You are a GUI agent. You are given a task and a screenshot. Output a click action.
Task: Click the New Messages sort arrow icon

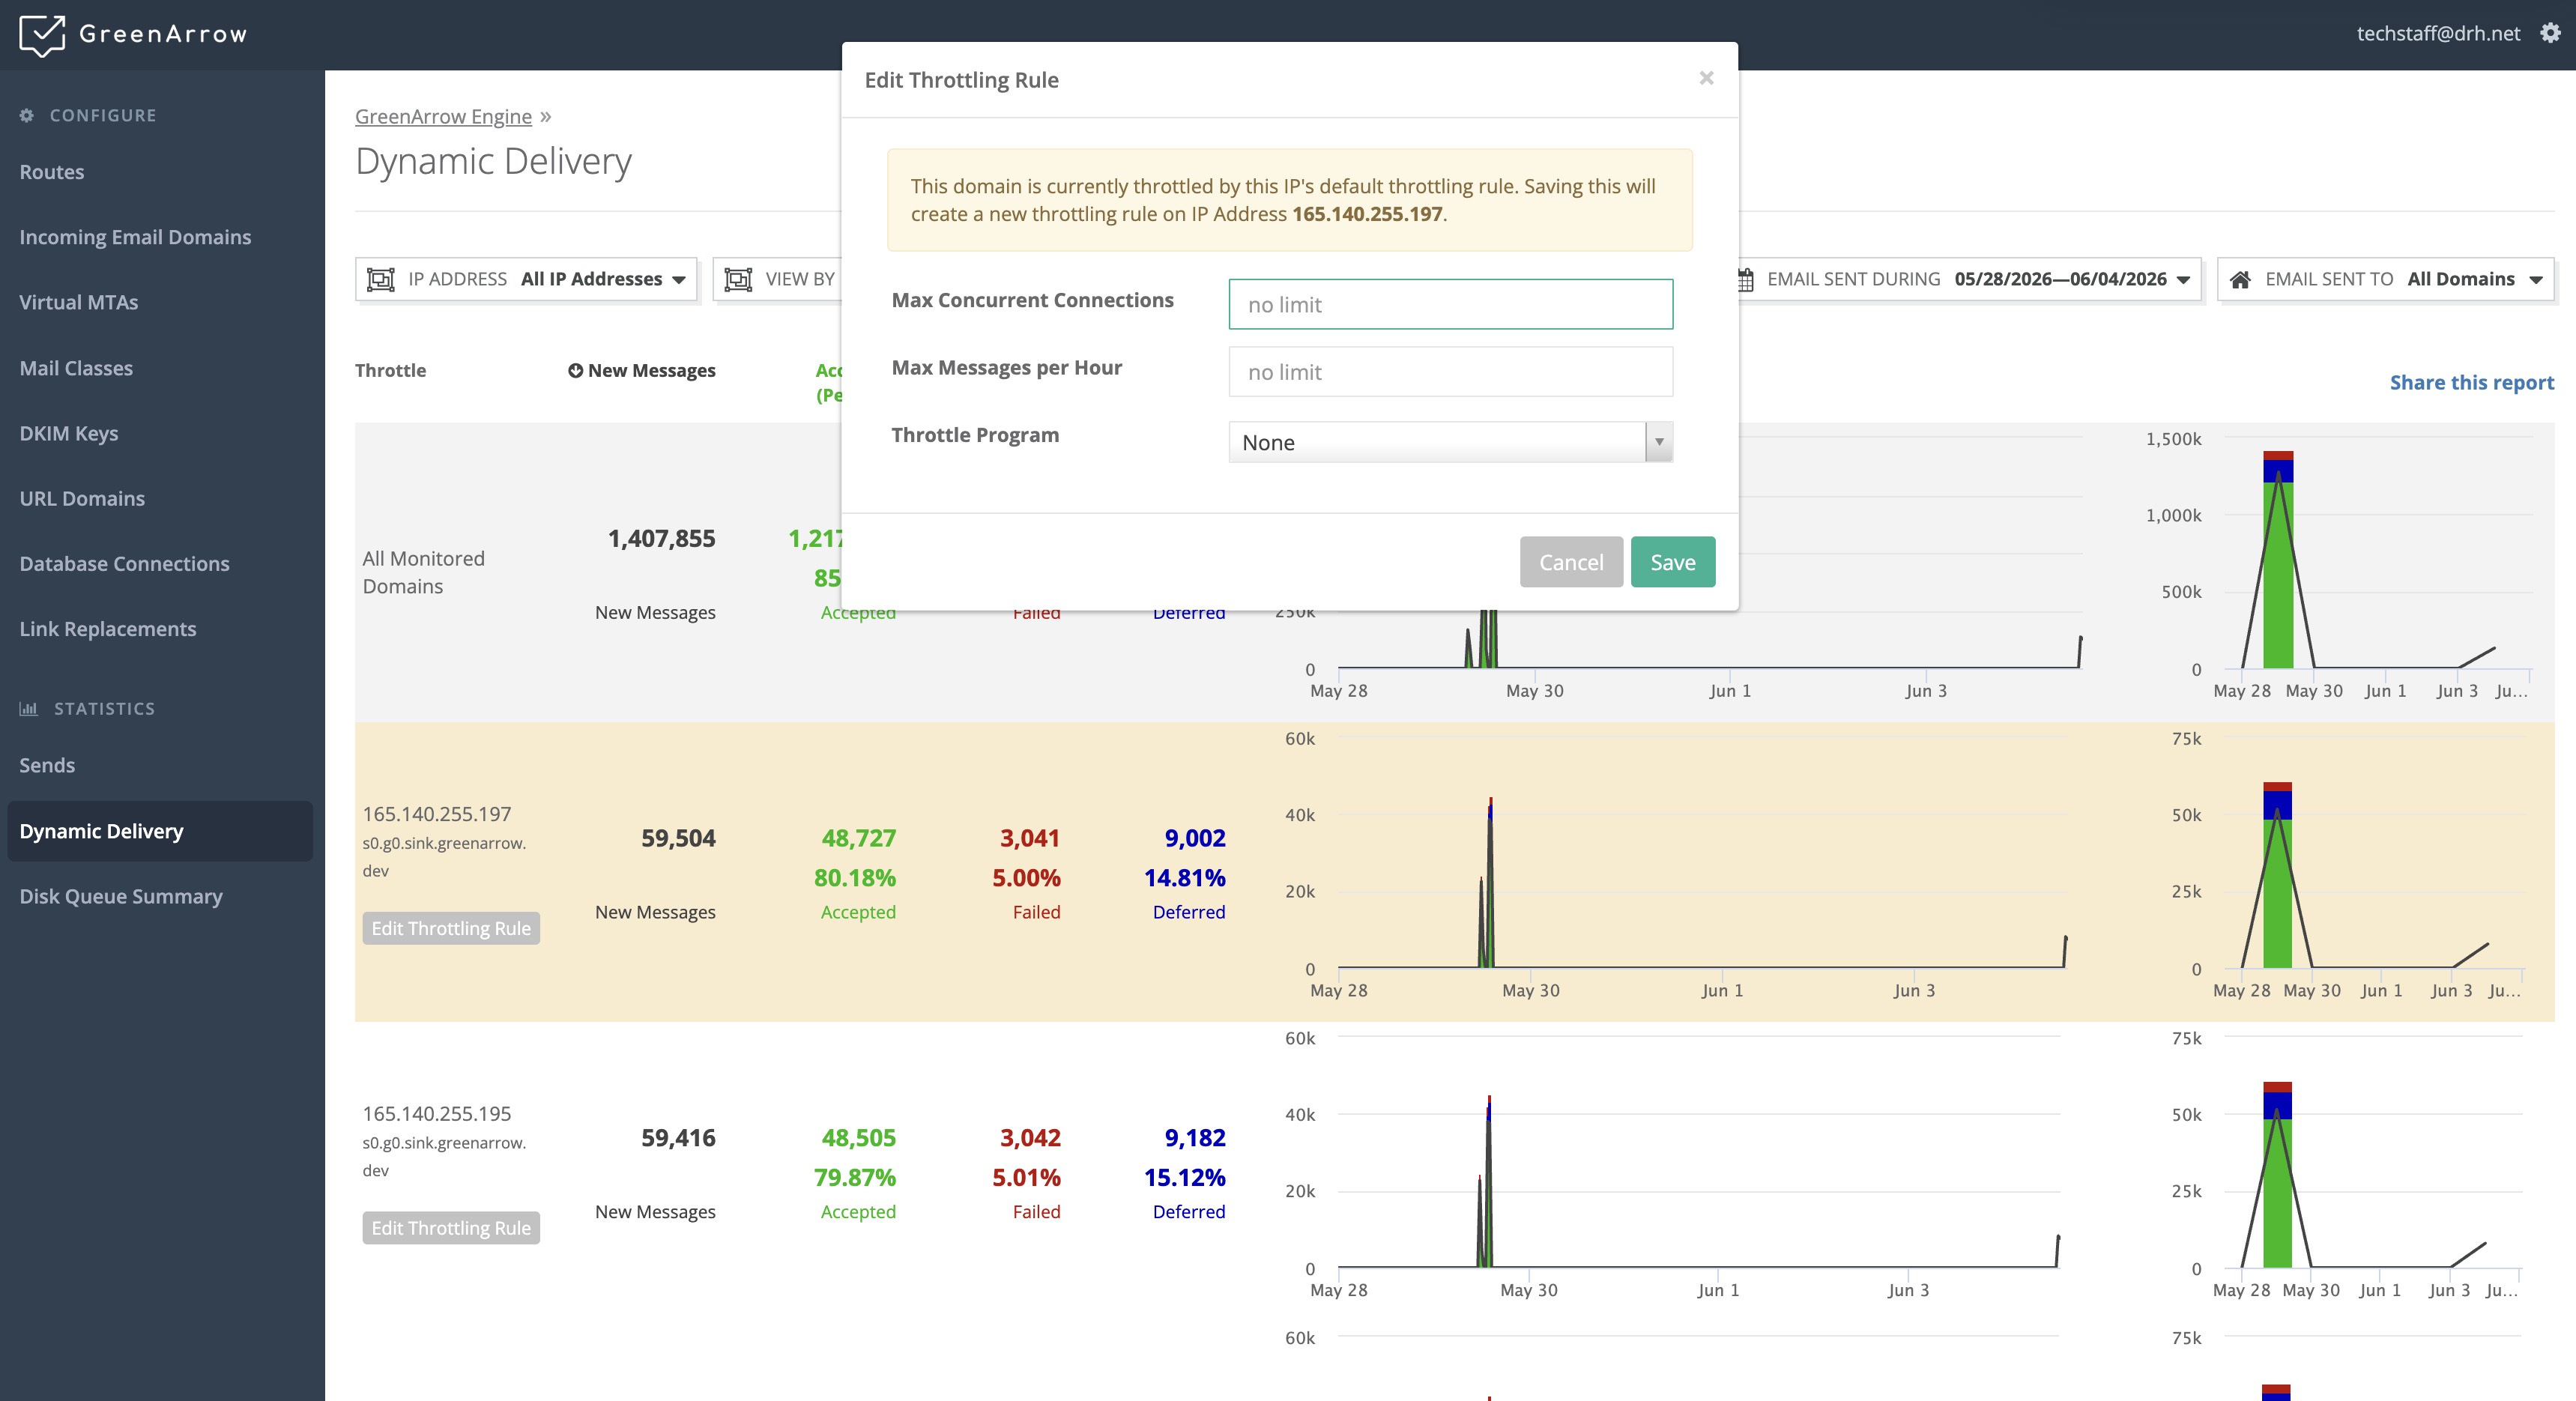575,370
